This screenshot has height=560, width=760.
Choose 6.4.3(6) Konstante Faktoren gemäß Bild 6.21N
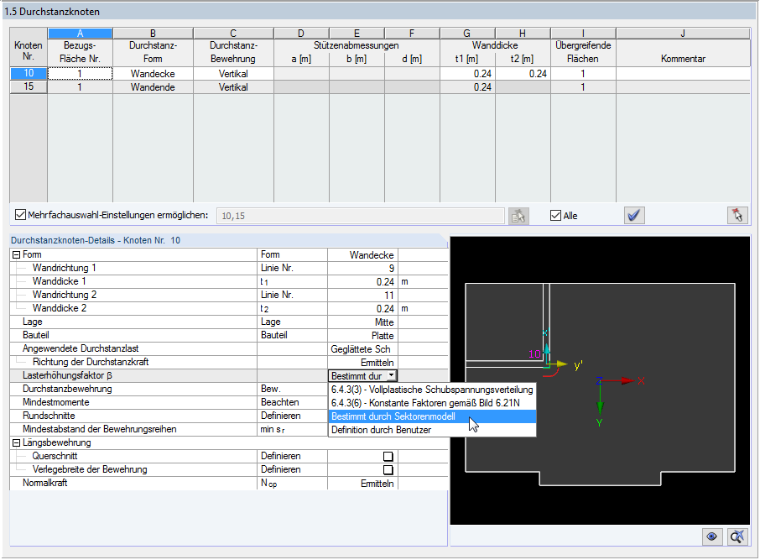tap(432, 403)
